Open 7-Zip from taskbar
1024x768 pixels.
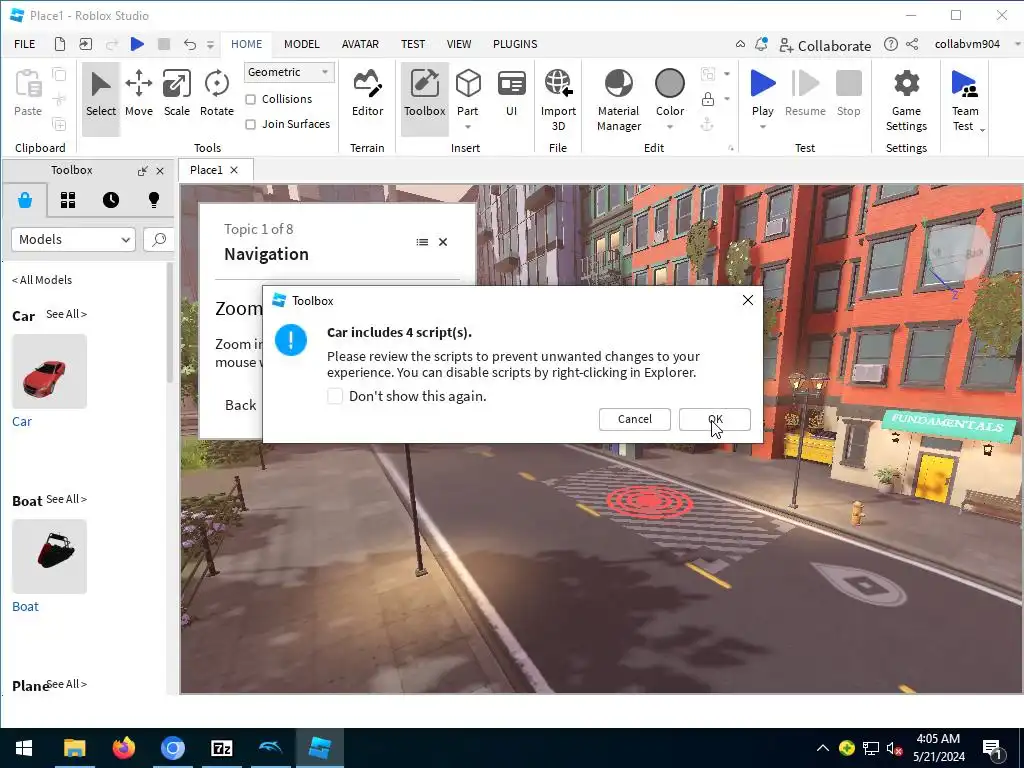tap(221, 748)
